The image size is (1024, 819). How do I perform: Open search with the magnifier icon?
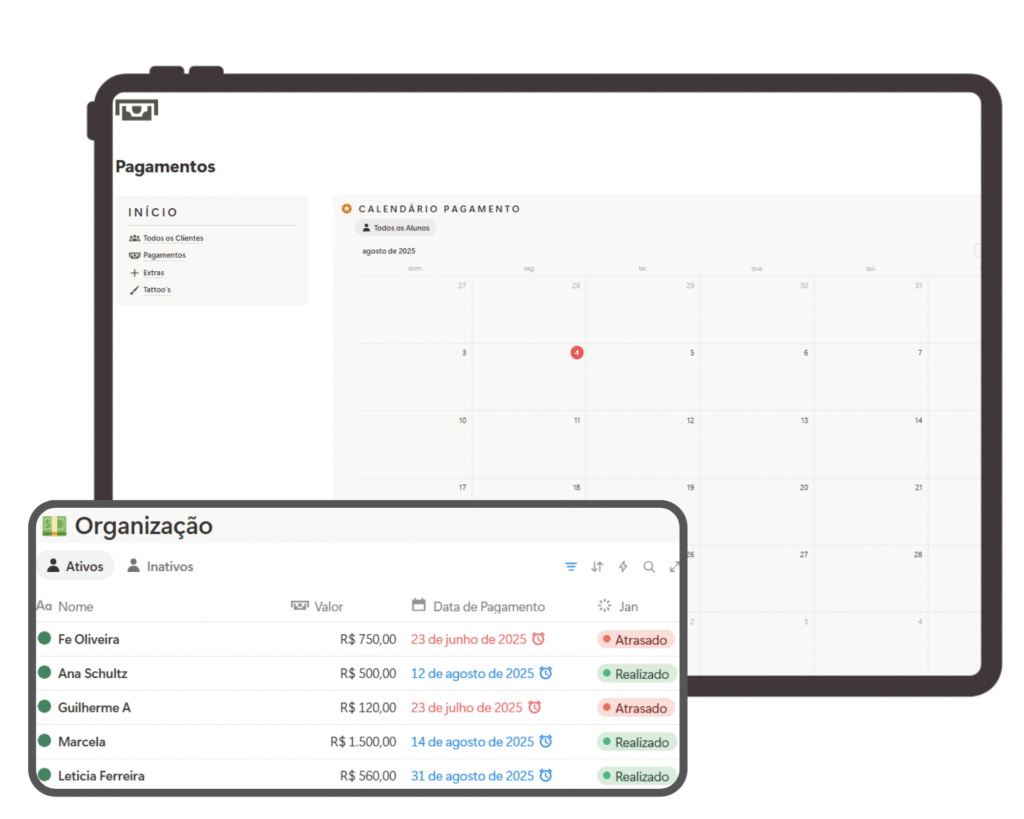point(649,567)
